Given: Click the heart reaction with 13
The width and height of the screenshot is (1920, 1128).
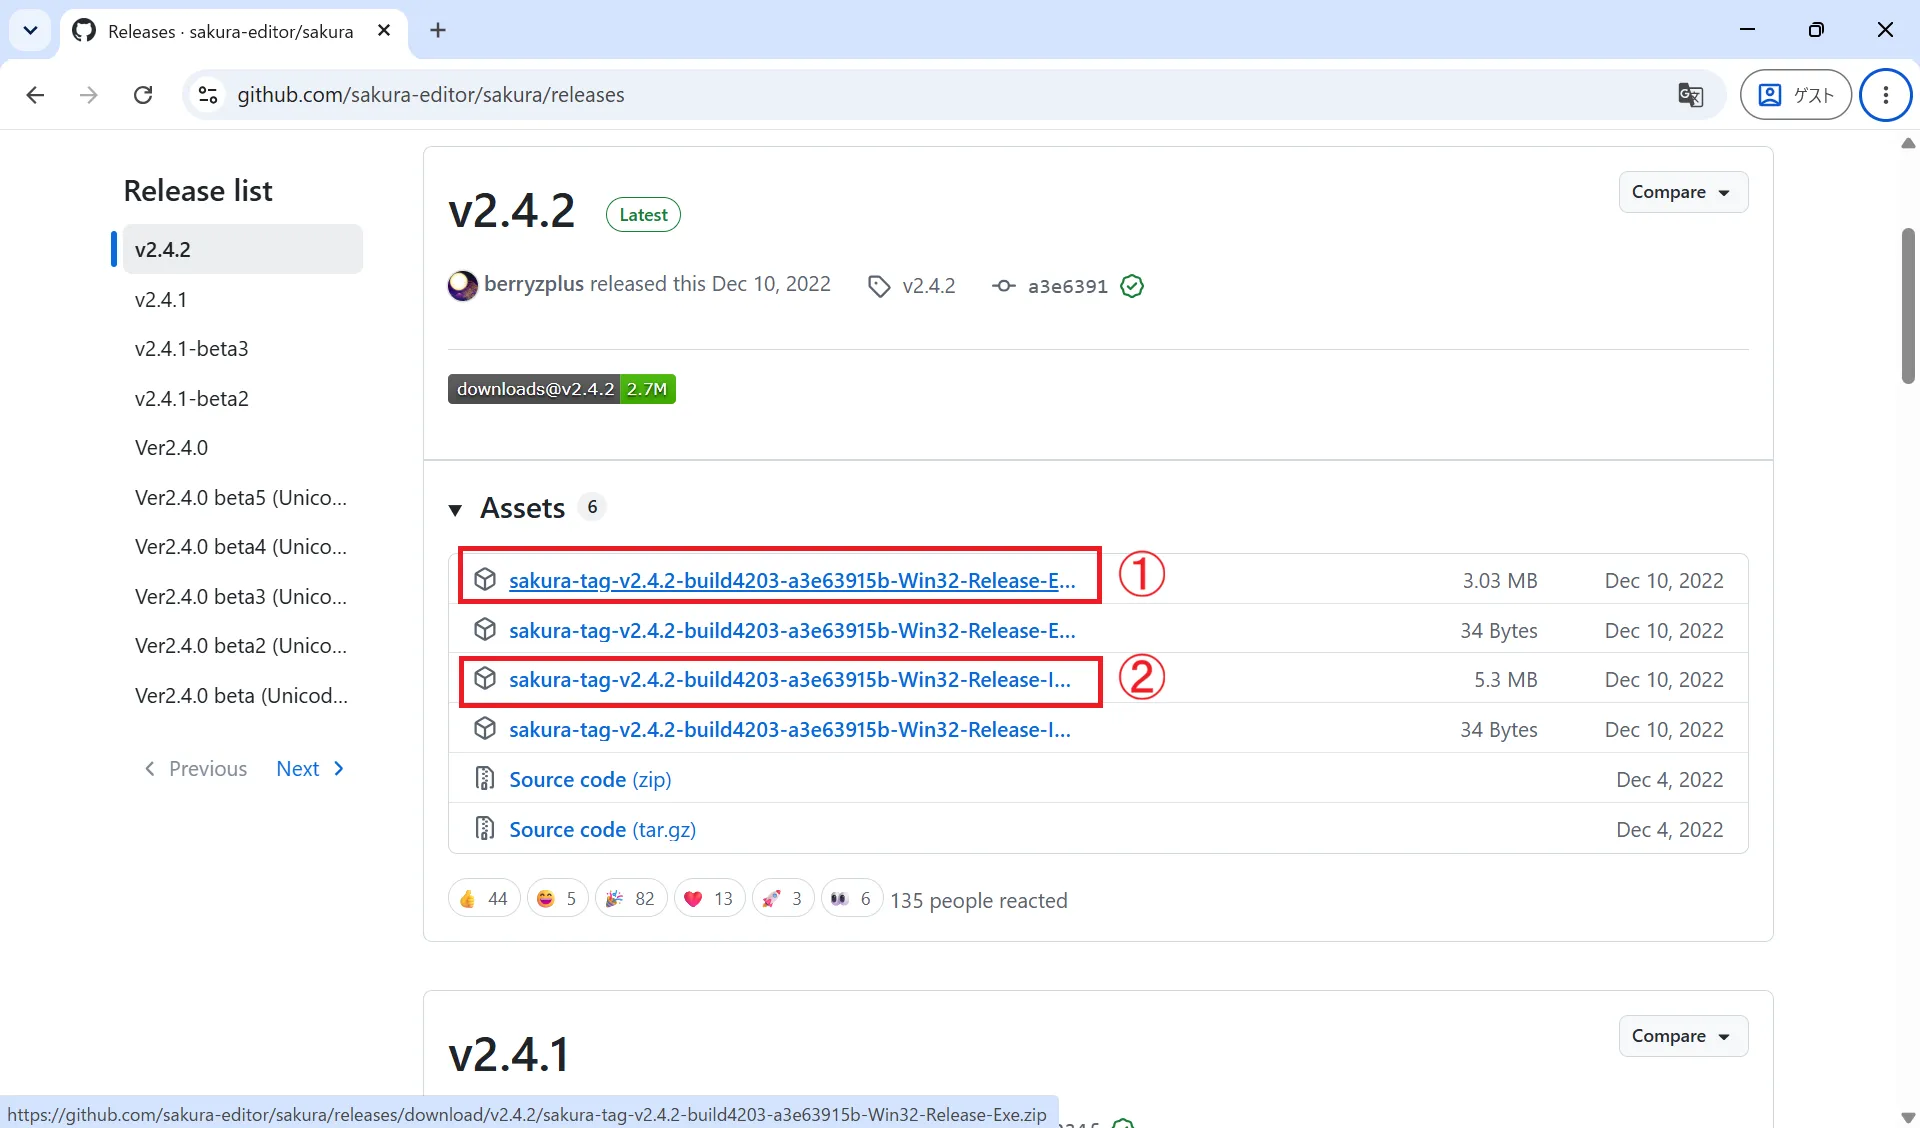Looking at the screenshot, I should coord(709,899).
